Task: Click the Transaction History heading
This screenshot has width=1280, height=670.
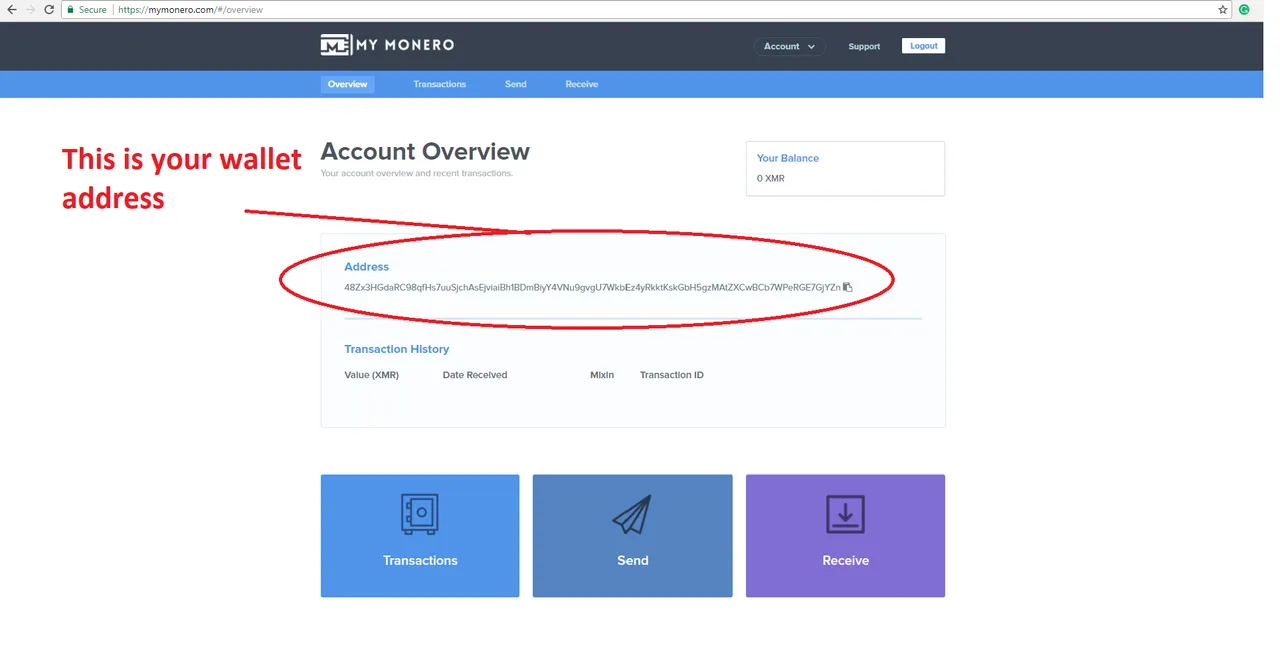Action: pos(397,349)
